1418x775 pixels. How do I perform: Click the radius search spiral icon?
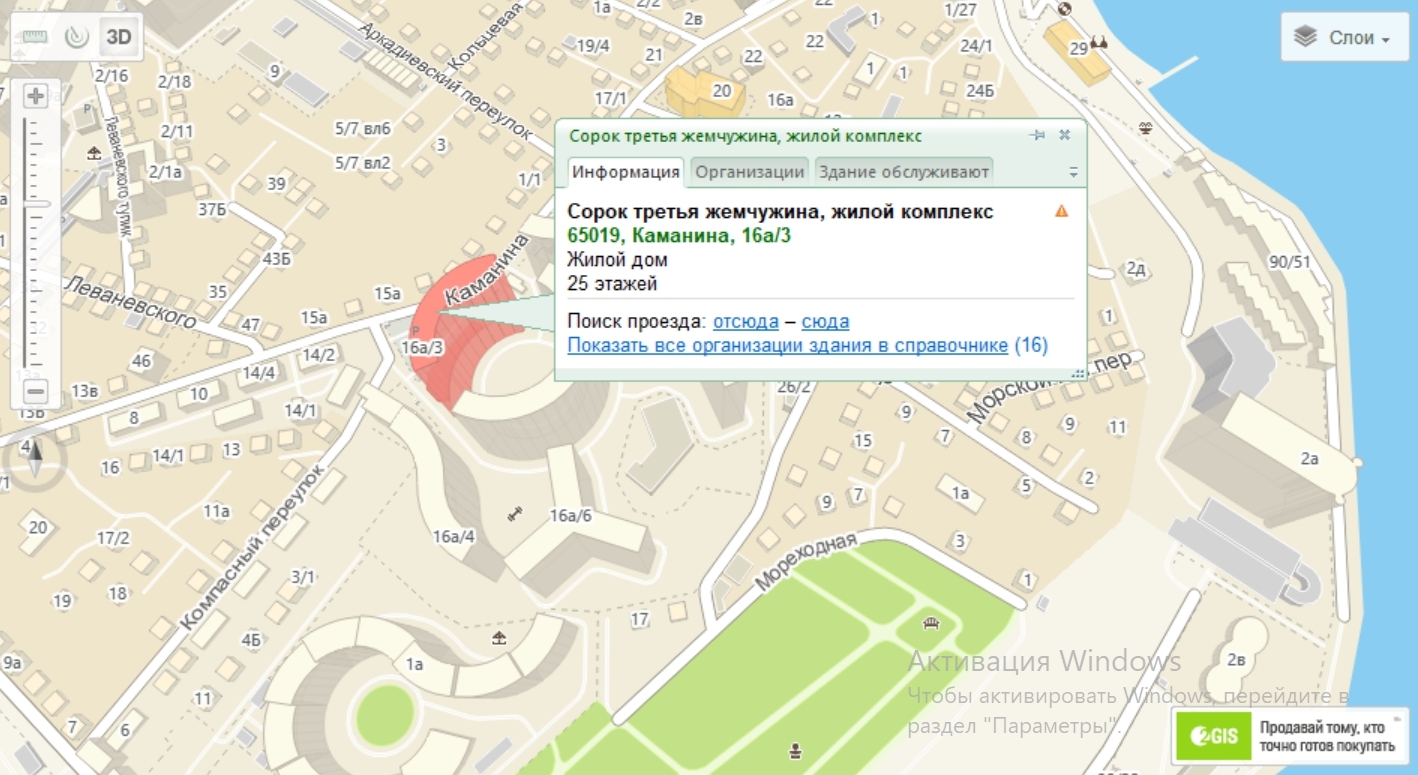pos(77,37)
